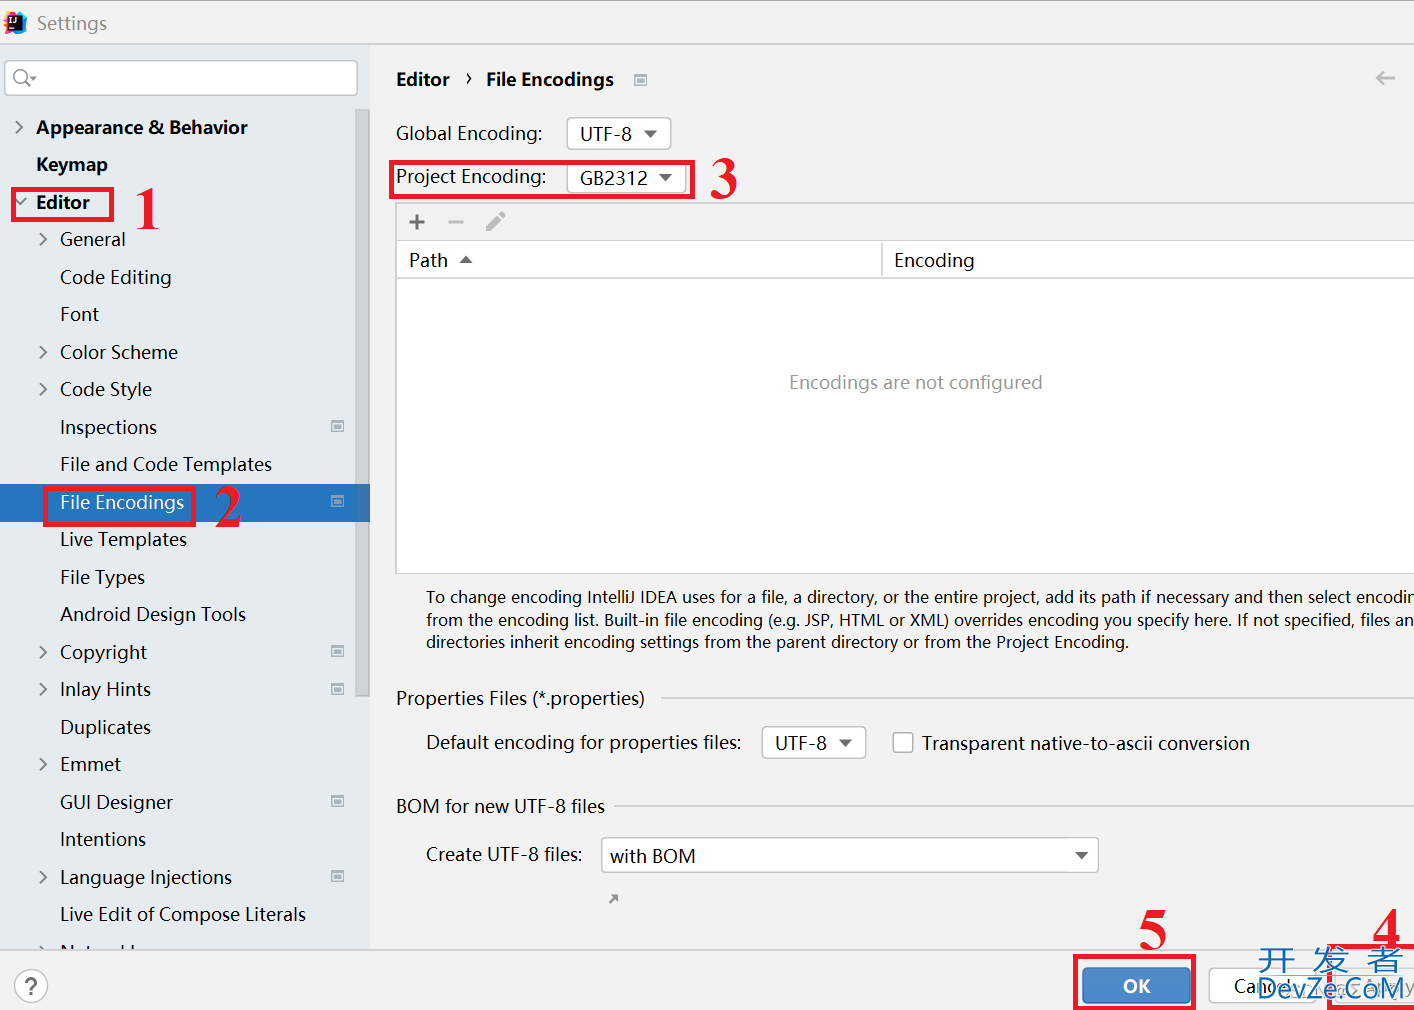Click the minus icon to remove path

tap(456, 222)
